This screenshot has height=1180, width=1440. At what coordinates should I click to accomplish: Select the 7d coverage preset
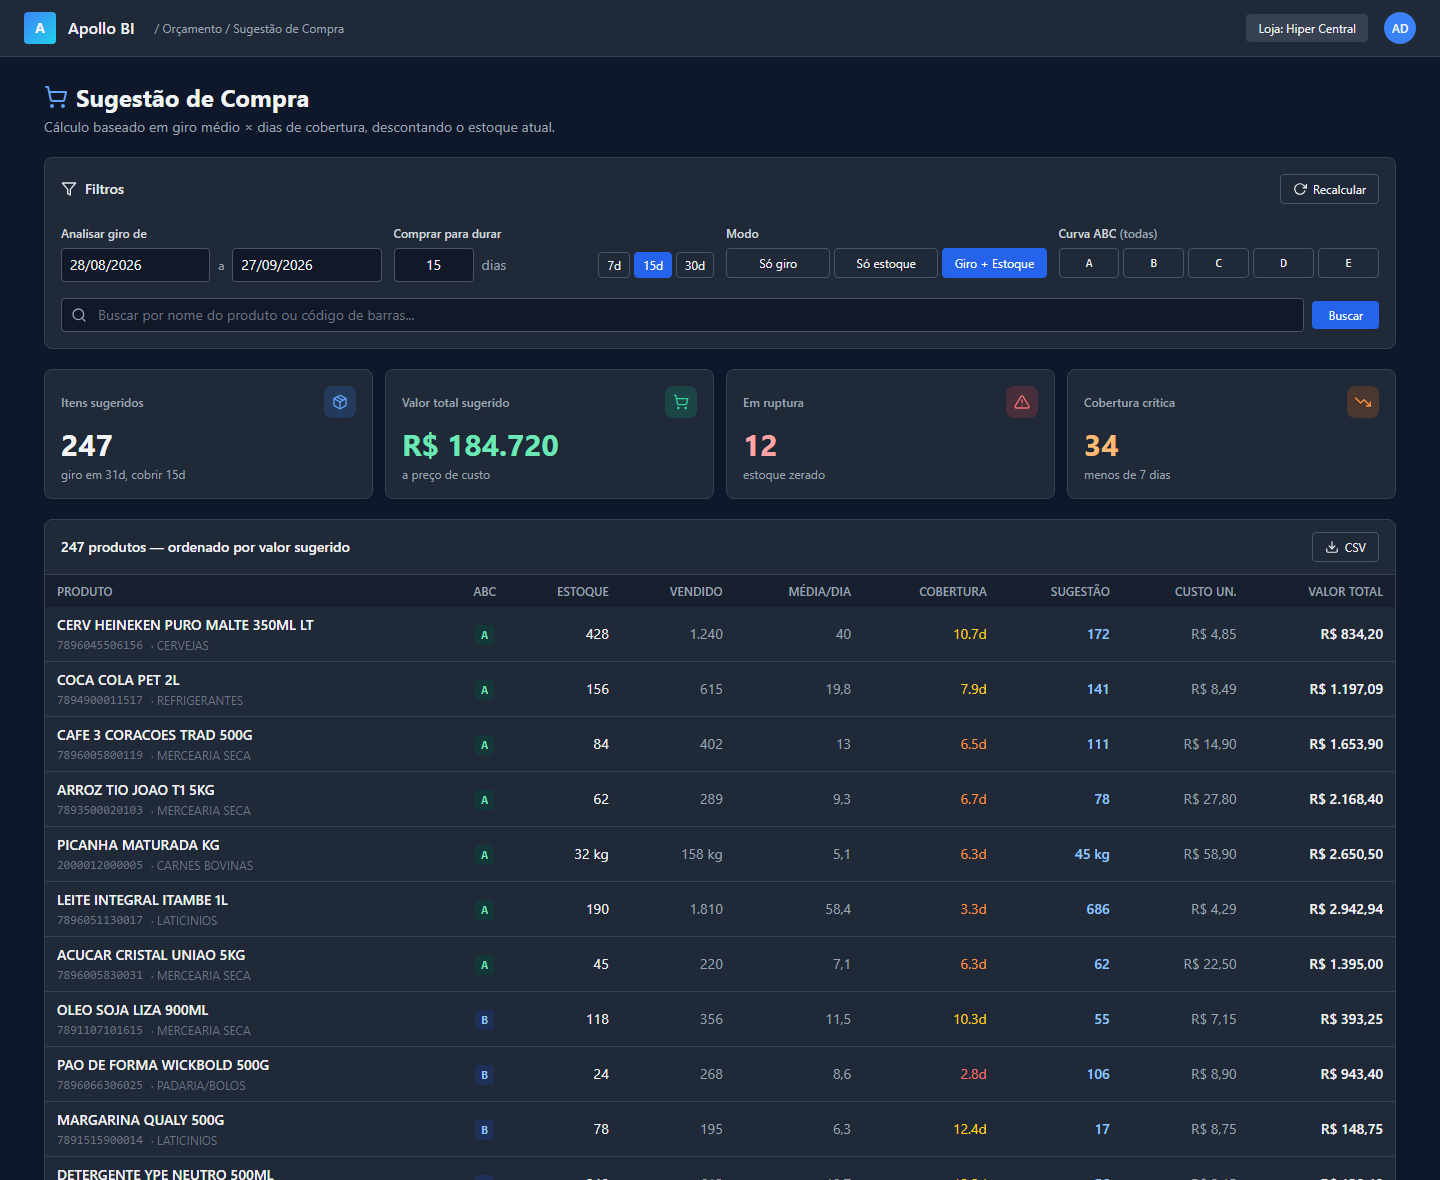[x=614, y=265]
